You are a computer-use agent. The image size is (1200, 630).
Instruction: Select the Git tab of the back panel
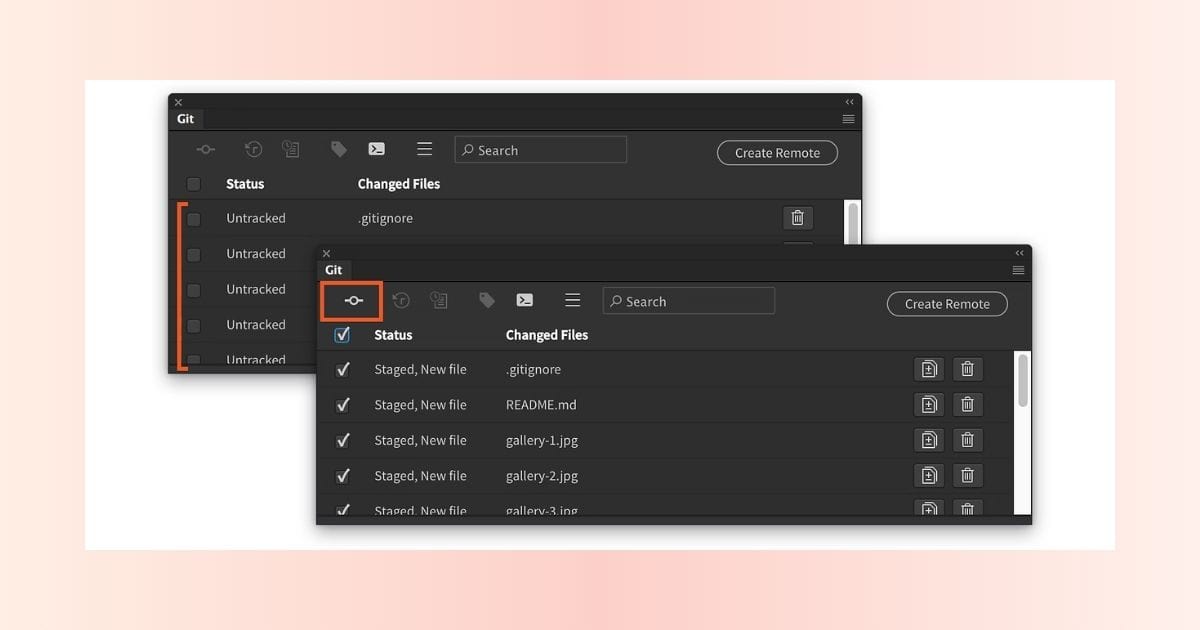[x=186, y=119]
